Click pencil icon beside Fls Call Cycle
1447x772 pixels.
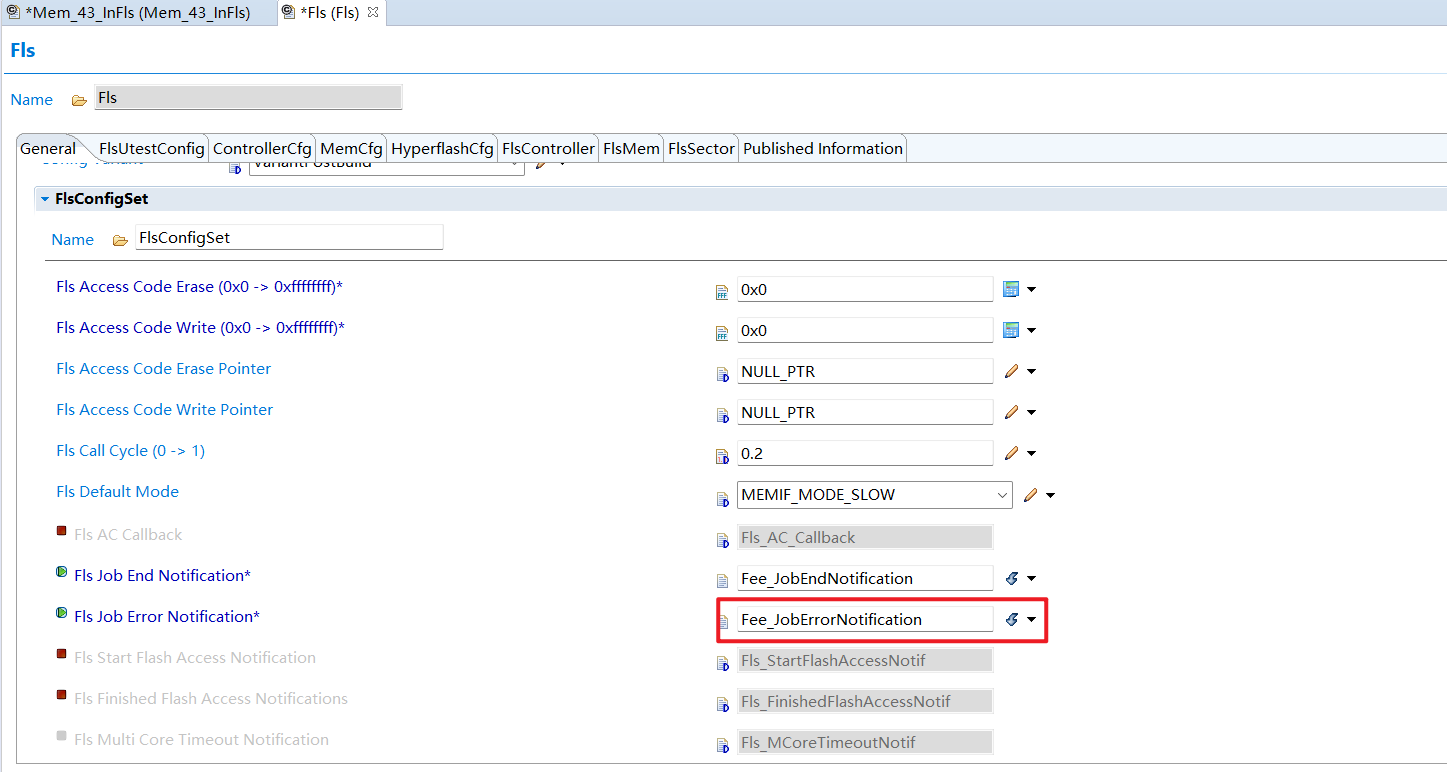point(1011,453)
